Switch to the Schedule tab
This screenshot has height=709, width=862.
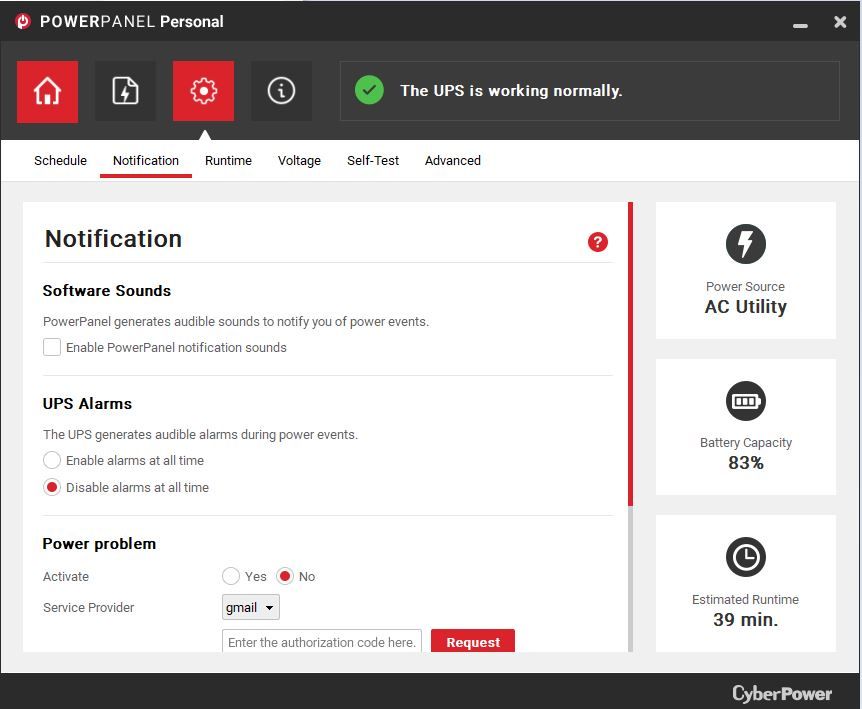coord(60,160)
